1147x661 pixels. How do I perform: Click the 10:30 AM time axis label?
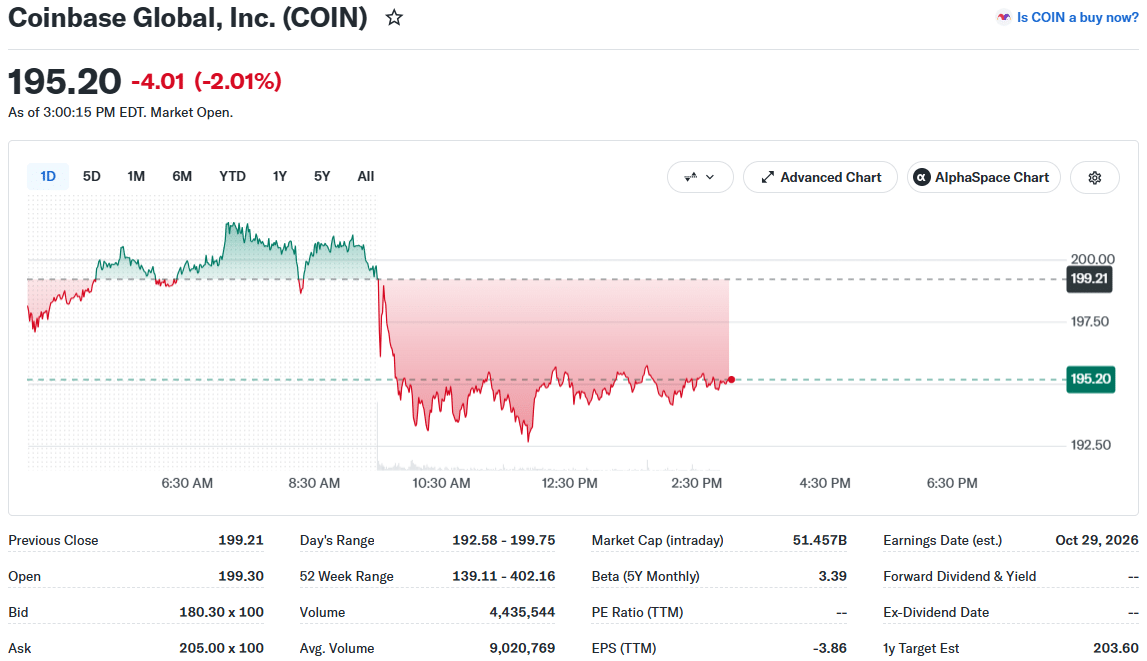(441, 483)
